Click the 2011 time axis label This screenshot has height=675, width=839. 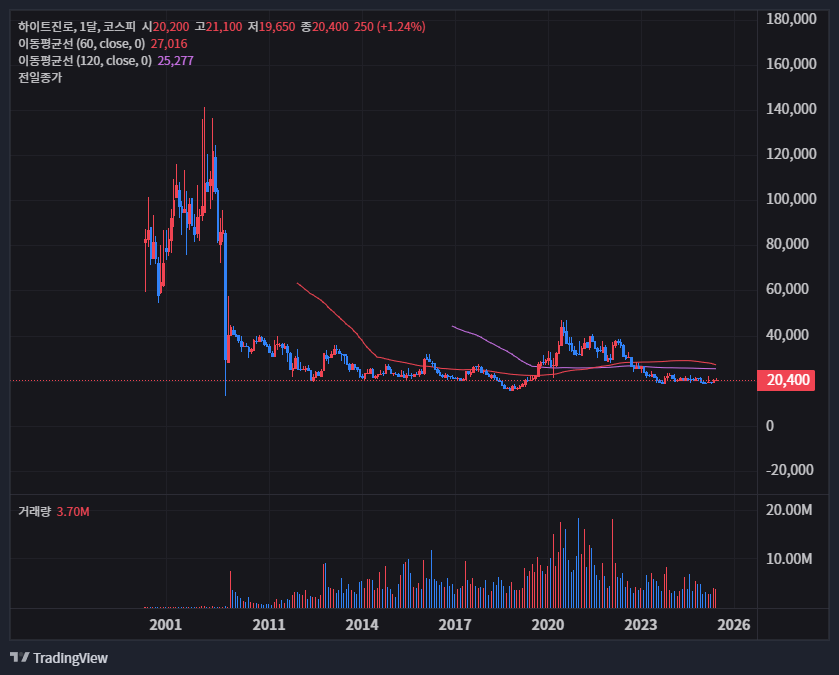269,625
